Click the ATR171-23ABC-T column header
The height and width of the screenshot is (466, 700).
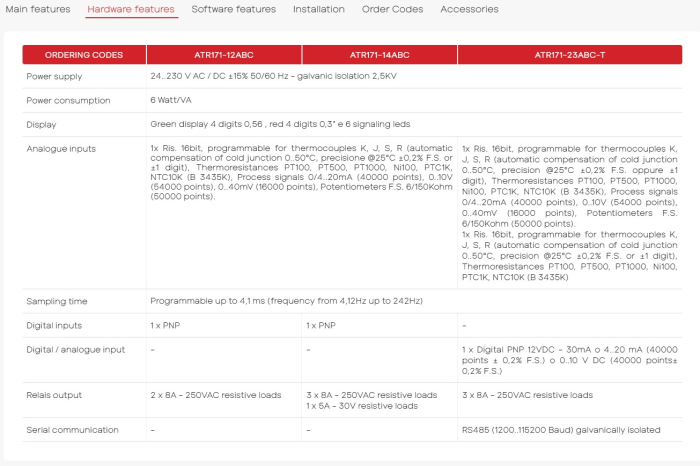click(x=570, y=55)
